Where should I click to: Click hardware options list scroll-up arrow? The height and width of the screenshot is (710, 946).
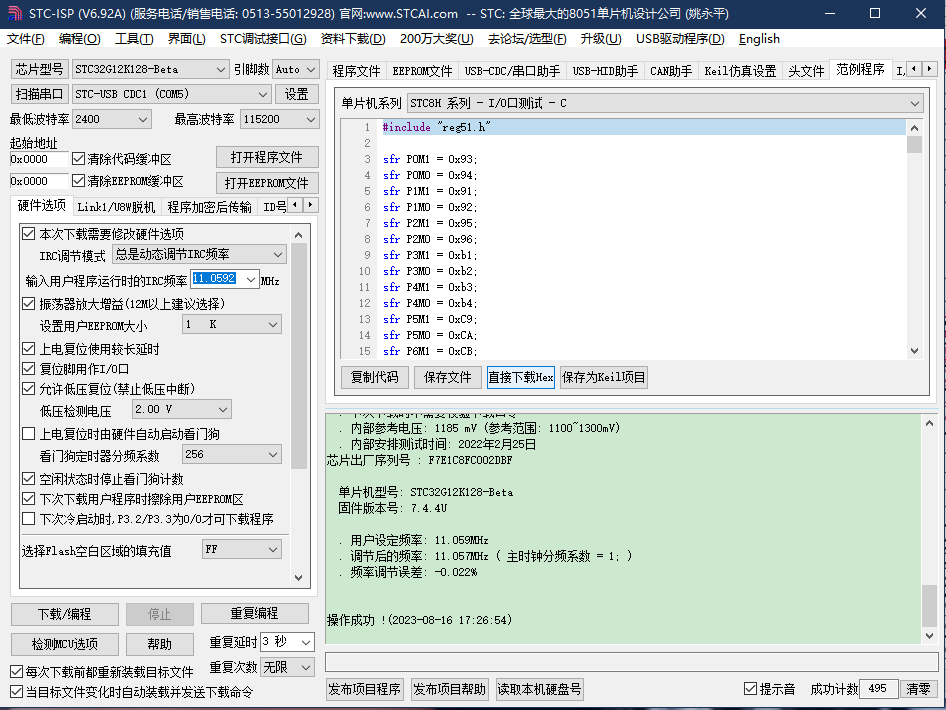299,235
